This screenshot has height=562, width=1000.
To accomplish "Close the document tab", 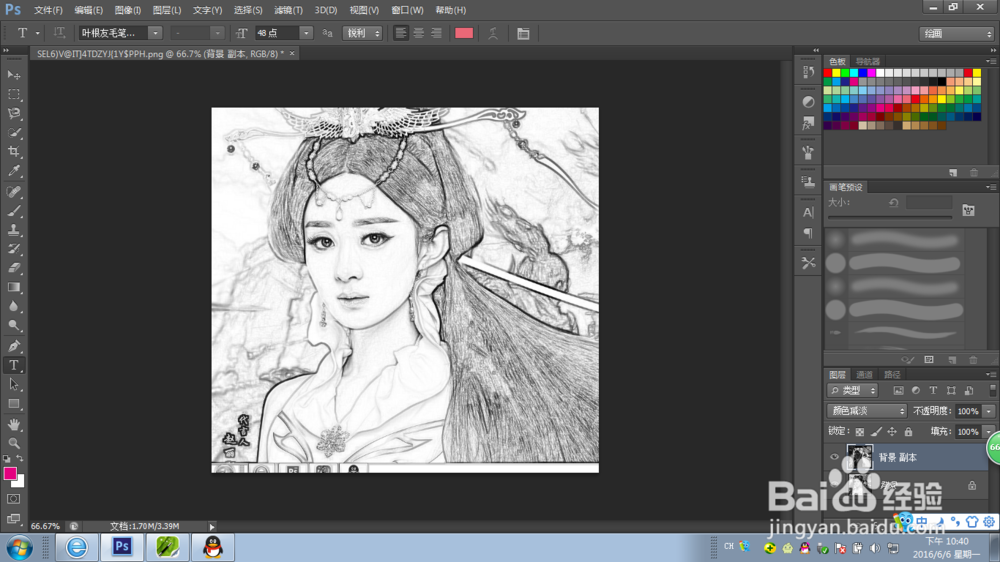I will pyautogui.click(x=292, y=54).
